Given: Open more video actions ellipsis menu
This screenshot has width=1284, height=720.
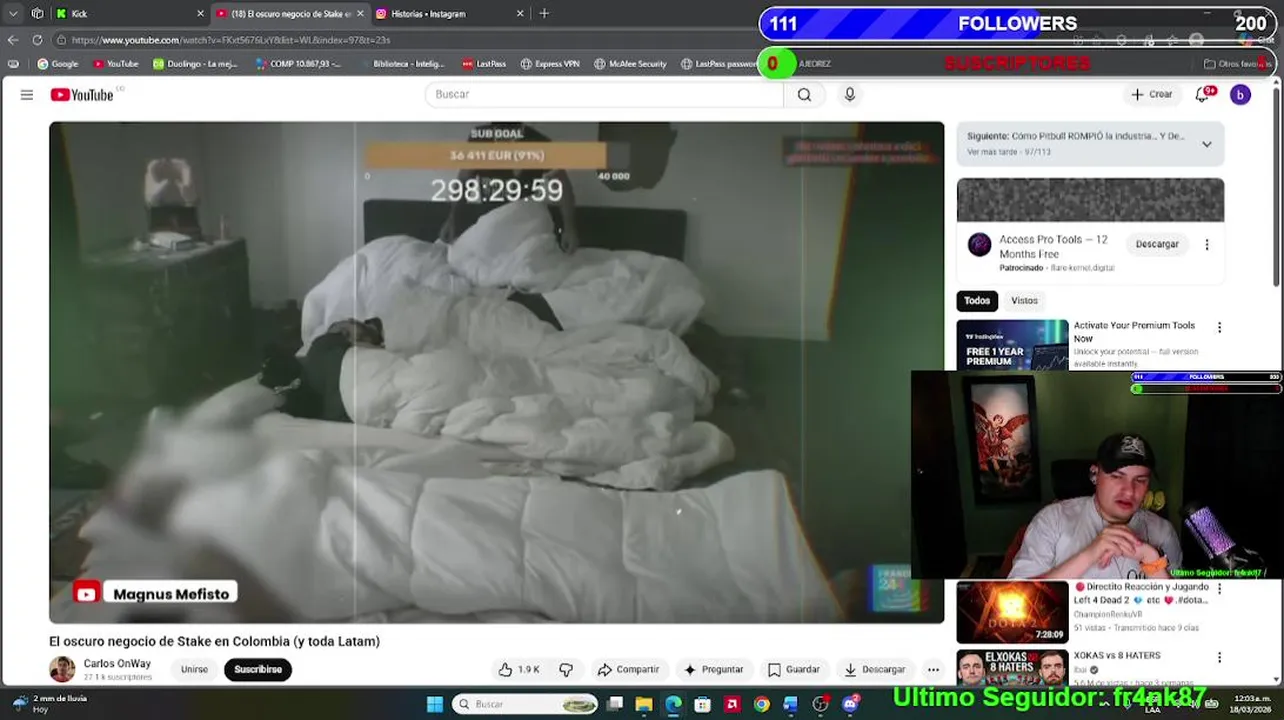Looking at the screenshot, I should click(933, 670).
